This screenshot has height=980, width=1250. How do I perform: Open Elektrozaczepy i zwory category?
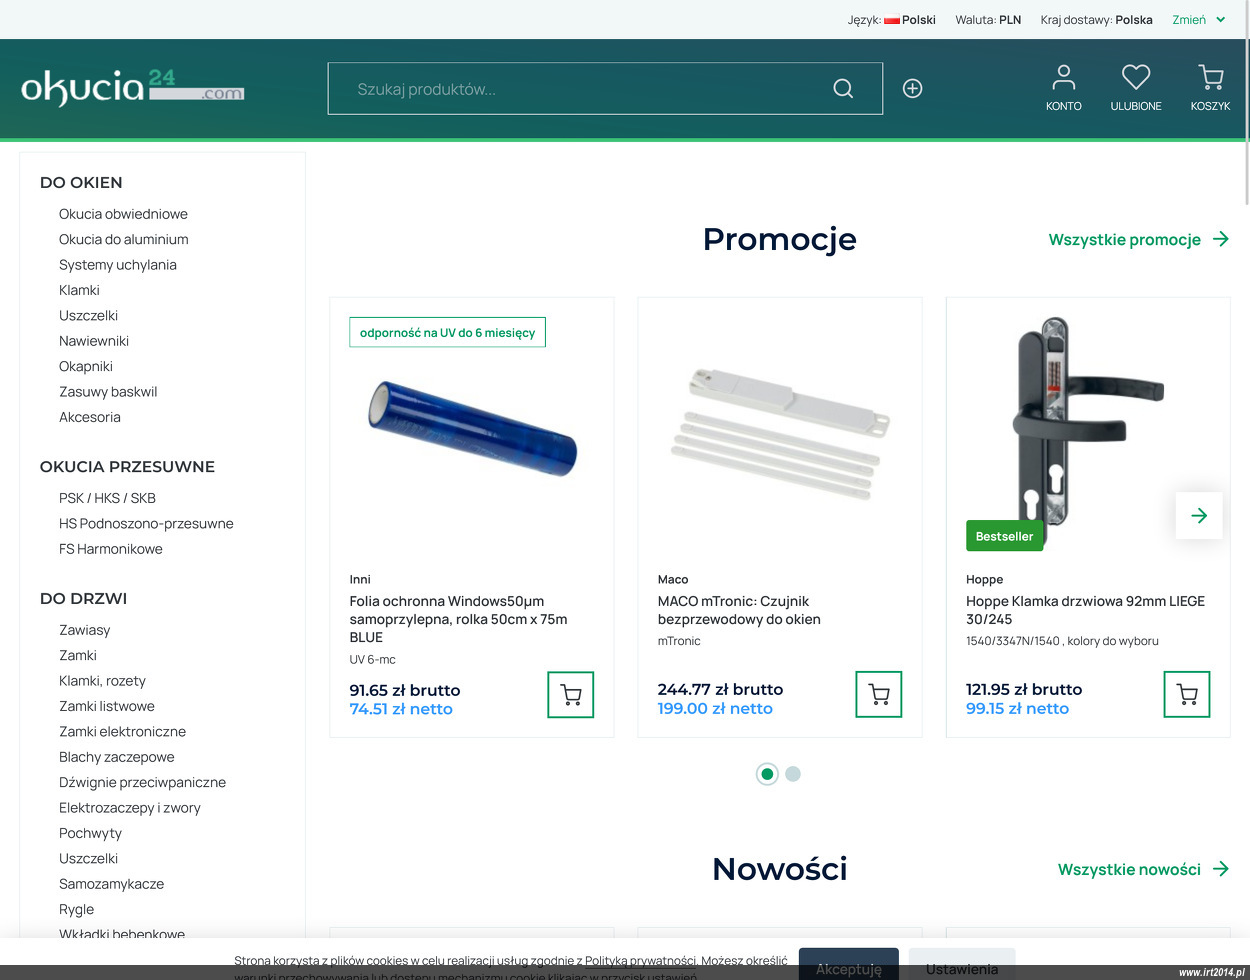[x=130, y=808]
